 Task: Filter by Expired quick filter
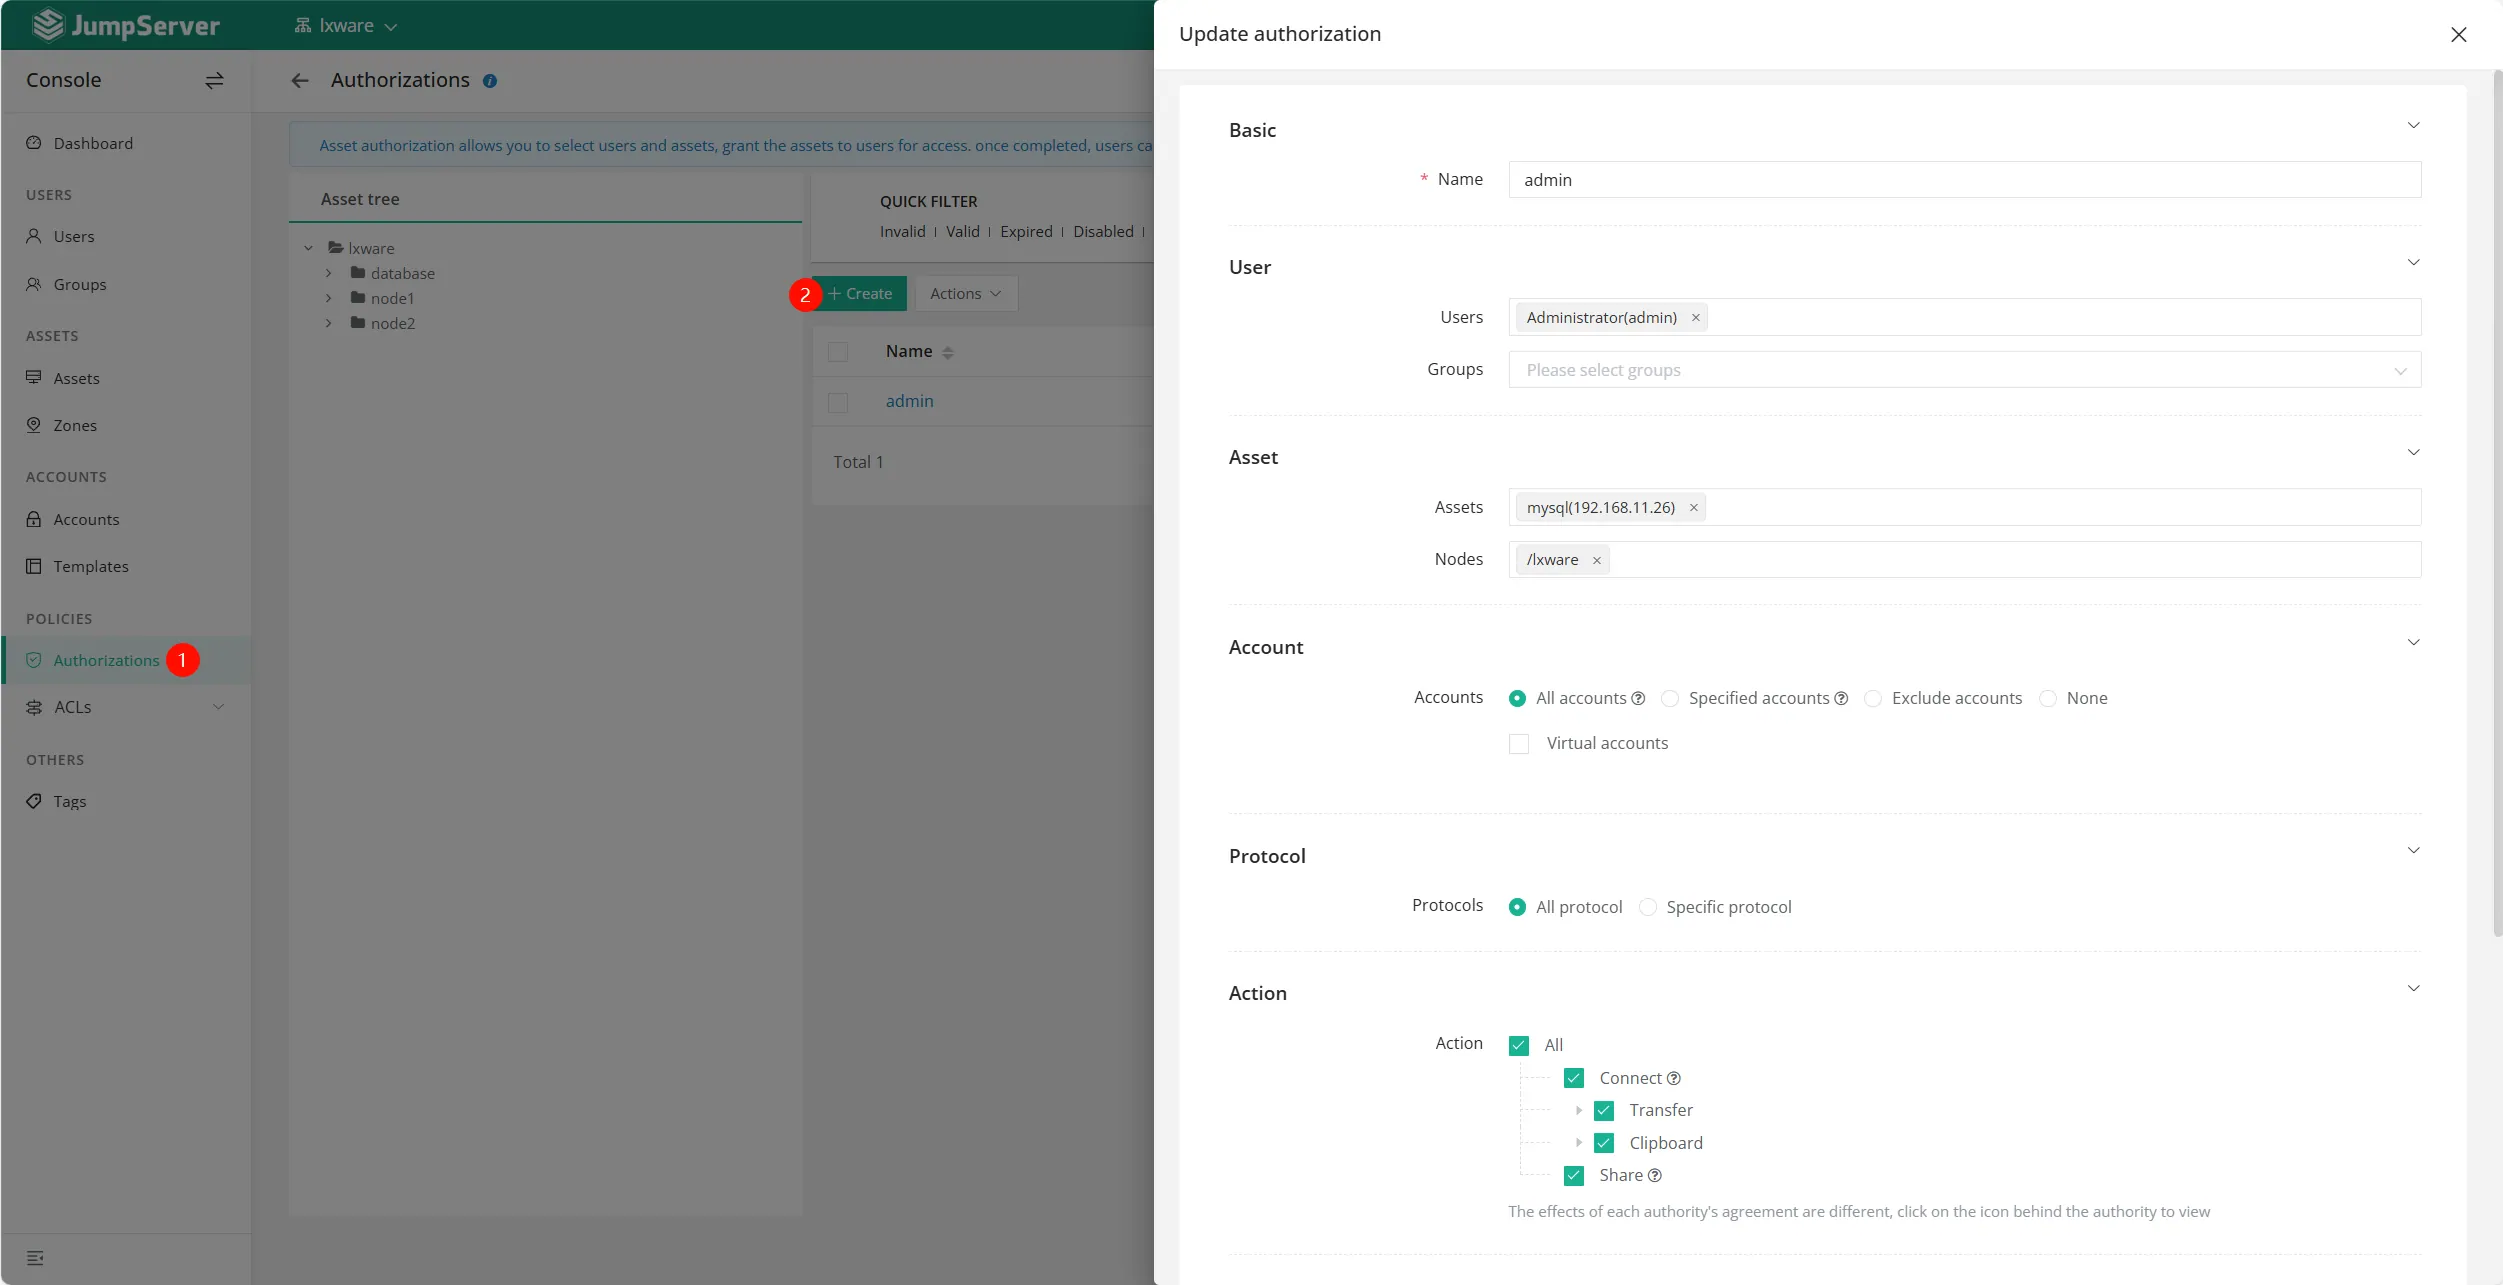tap(1026, 231)
